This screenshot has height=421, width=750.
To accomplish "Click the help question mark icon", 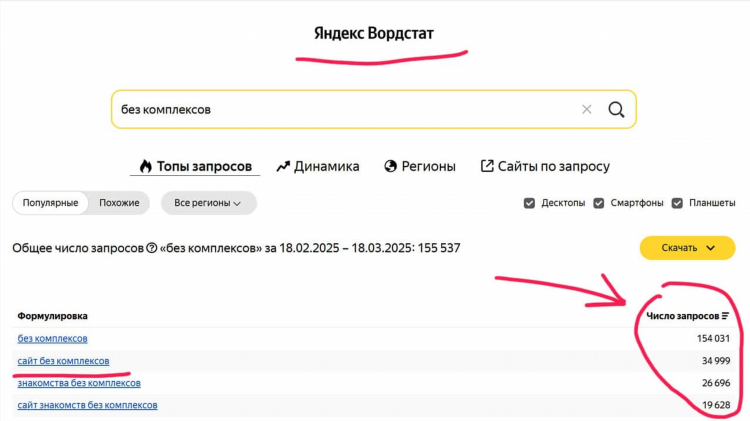I will tap(152, 248).
